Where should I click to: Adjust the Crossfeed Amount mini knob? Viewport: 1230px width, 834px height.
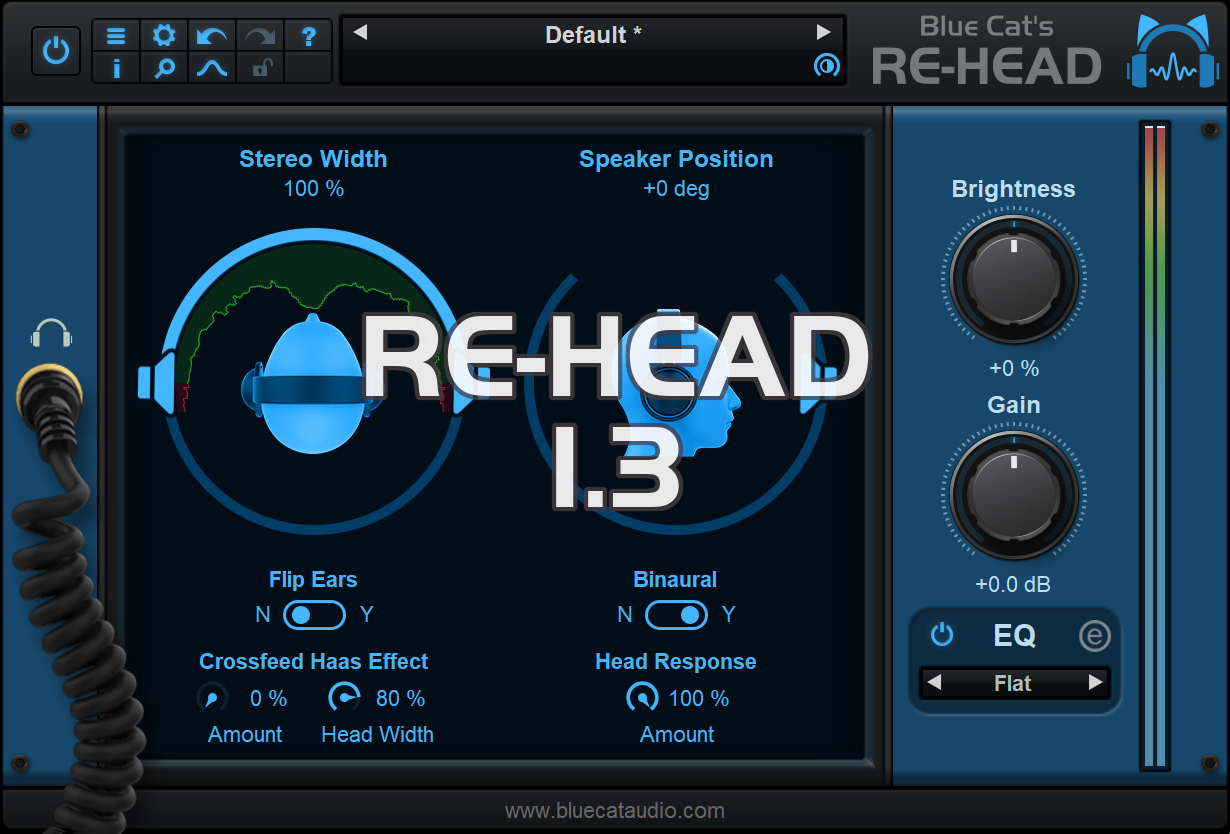click(212, 697)
